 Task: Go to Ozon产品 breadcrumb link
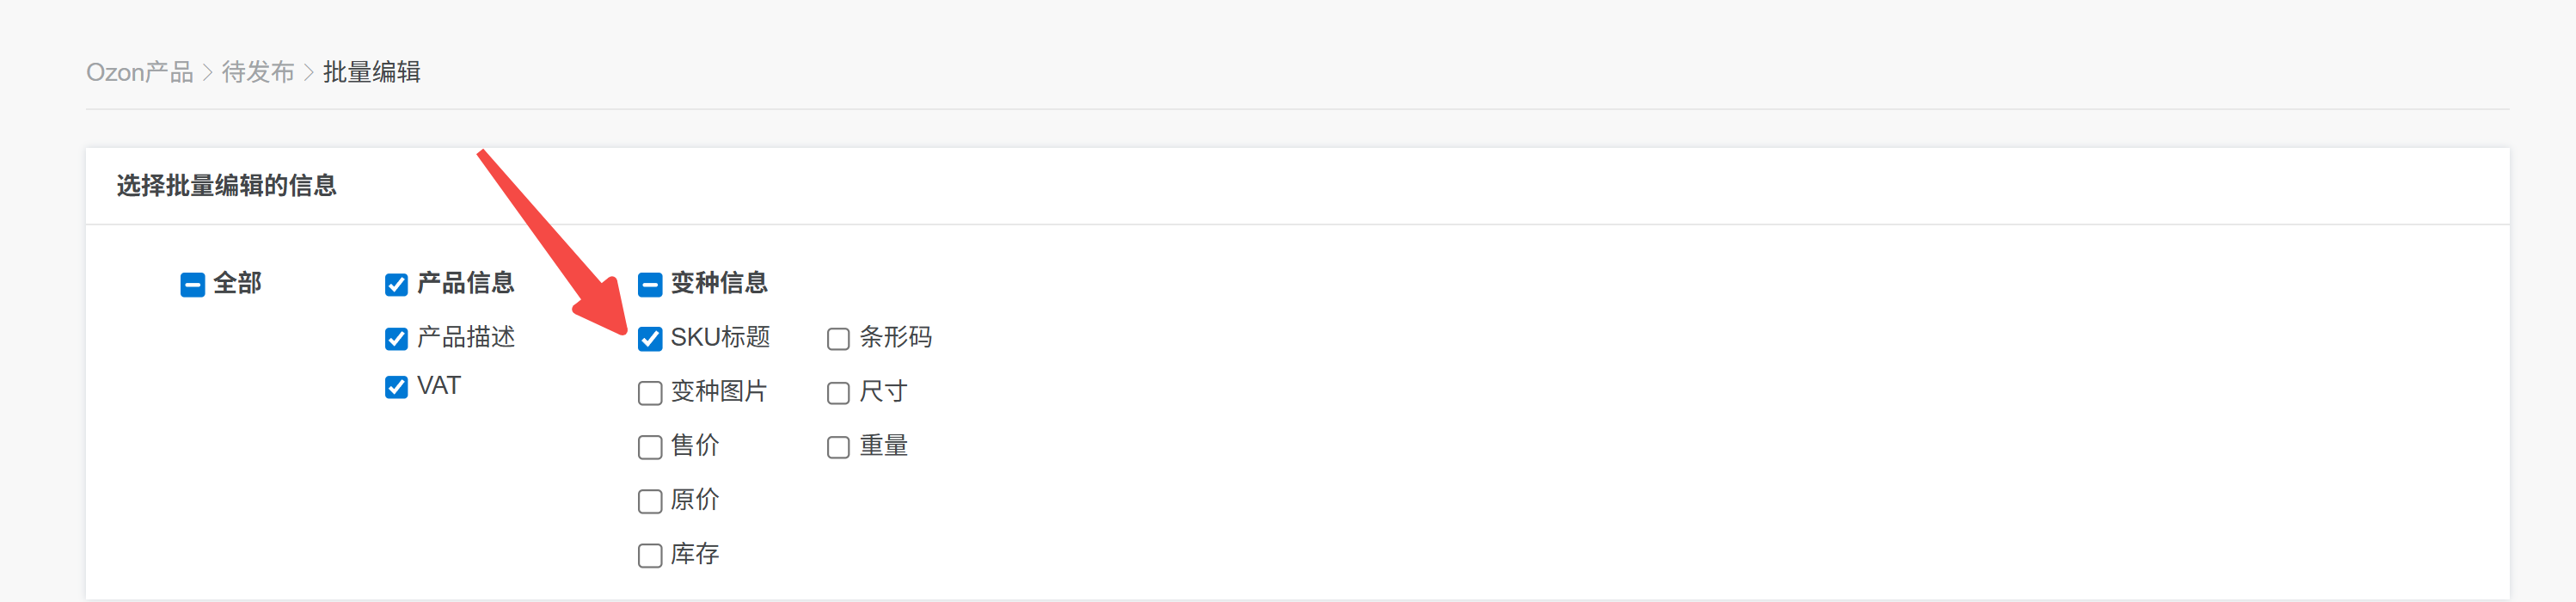tap(139, 72)
